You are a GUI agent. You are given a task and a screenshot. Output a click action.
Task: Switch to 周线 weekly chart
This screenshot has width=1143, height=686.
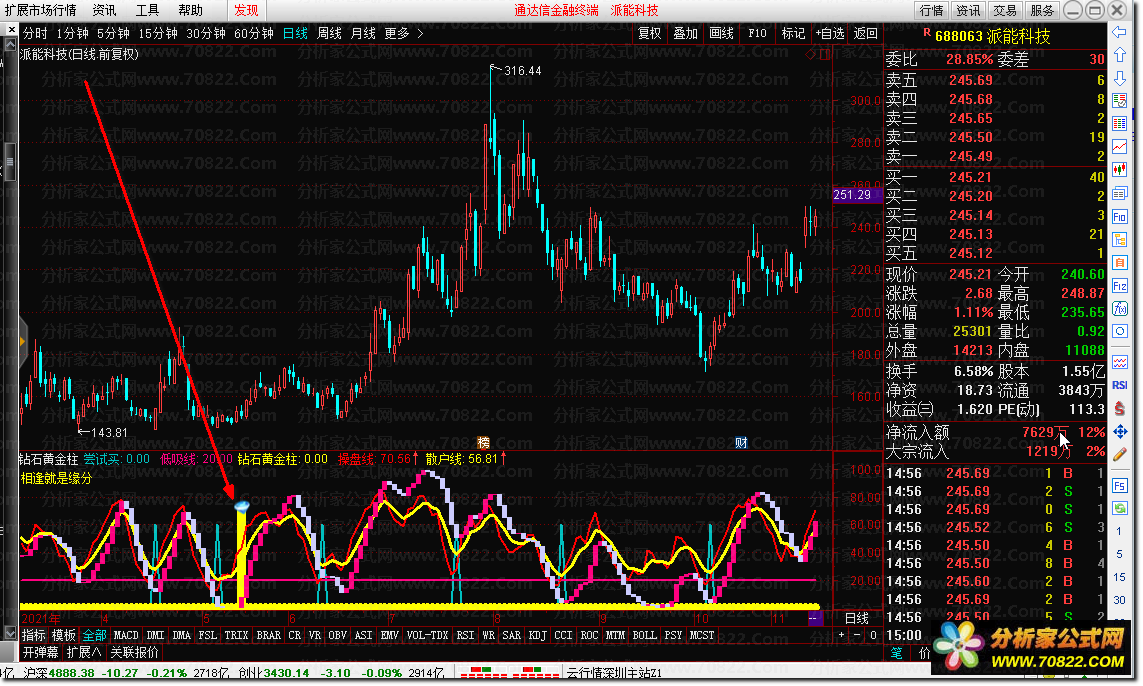(329, 34)
